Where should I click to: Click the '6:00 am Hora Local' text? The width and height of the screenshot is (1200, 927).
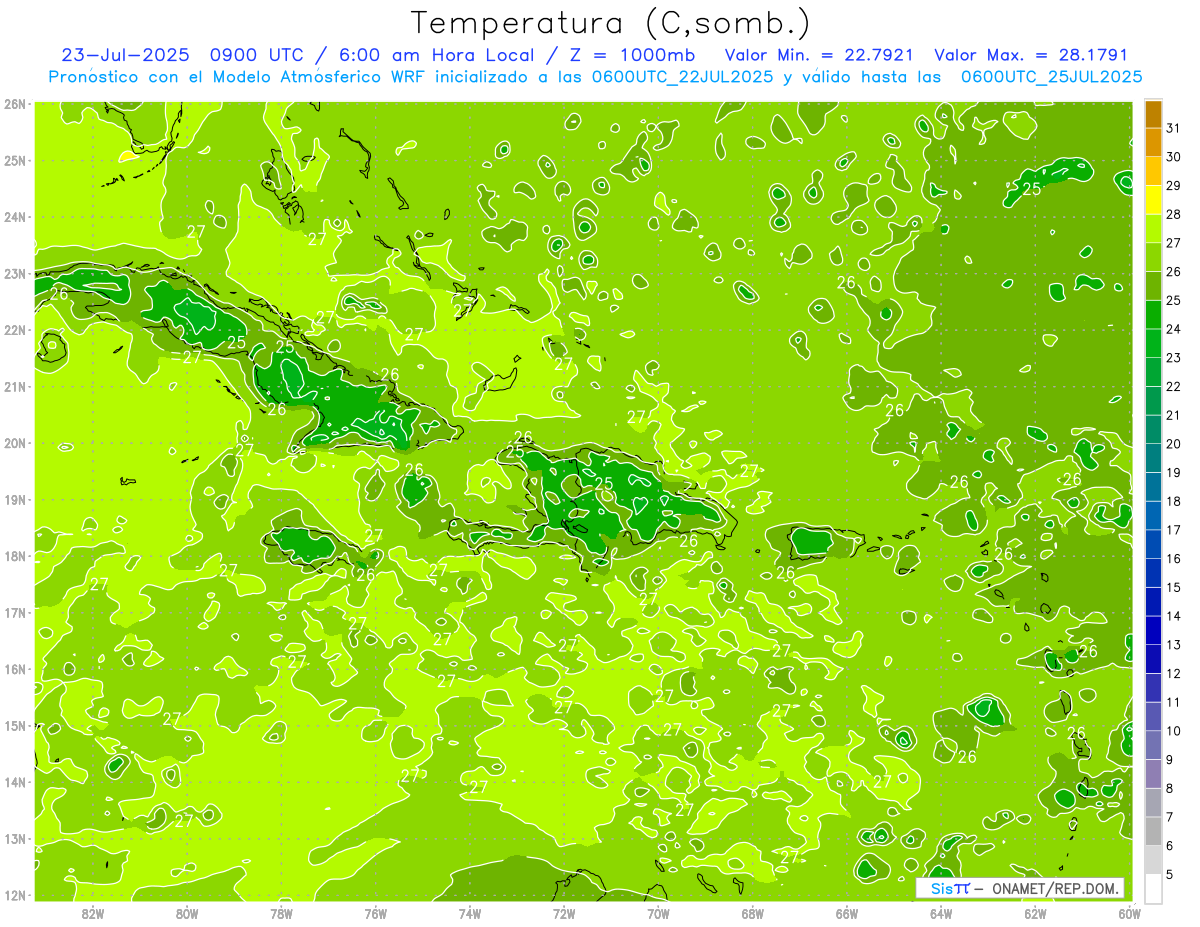click(x=433, y=55)
